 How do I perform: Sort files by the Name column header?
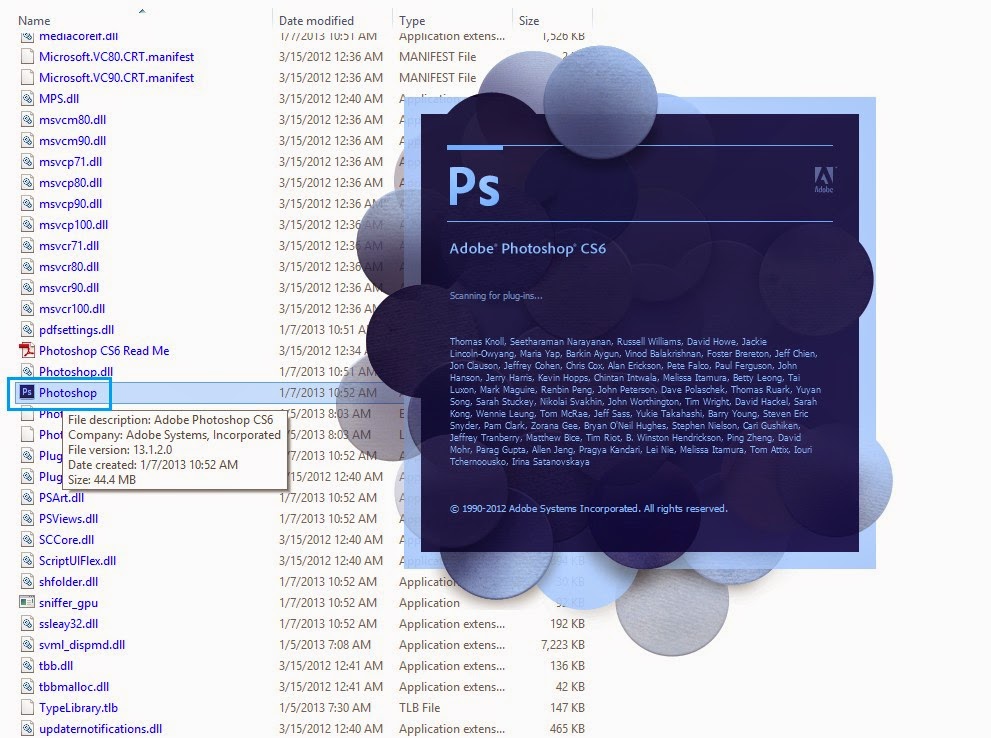(x=34, y=20)
